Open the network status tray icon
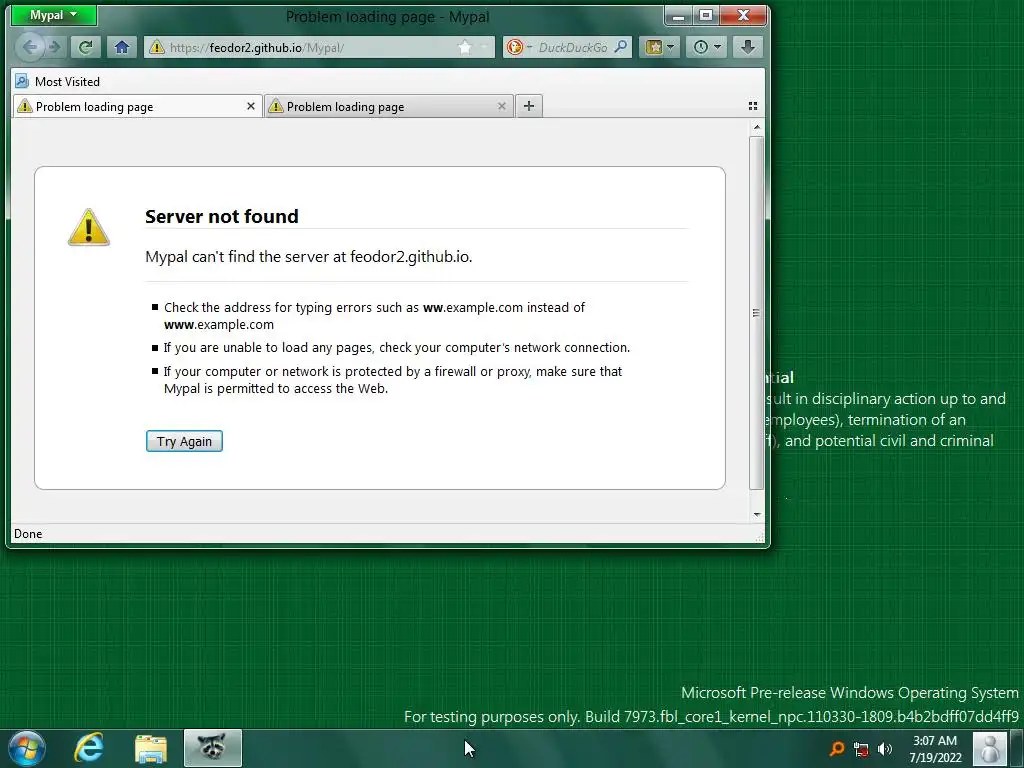The image size is (1024, 768). click(861, 749)
